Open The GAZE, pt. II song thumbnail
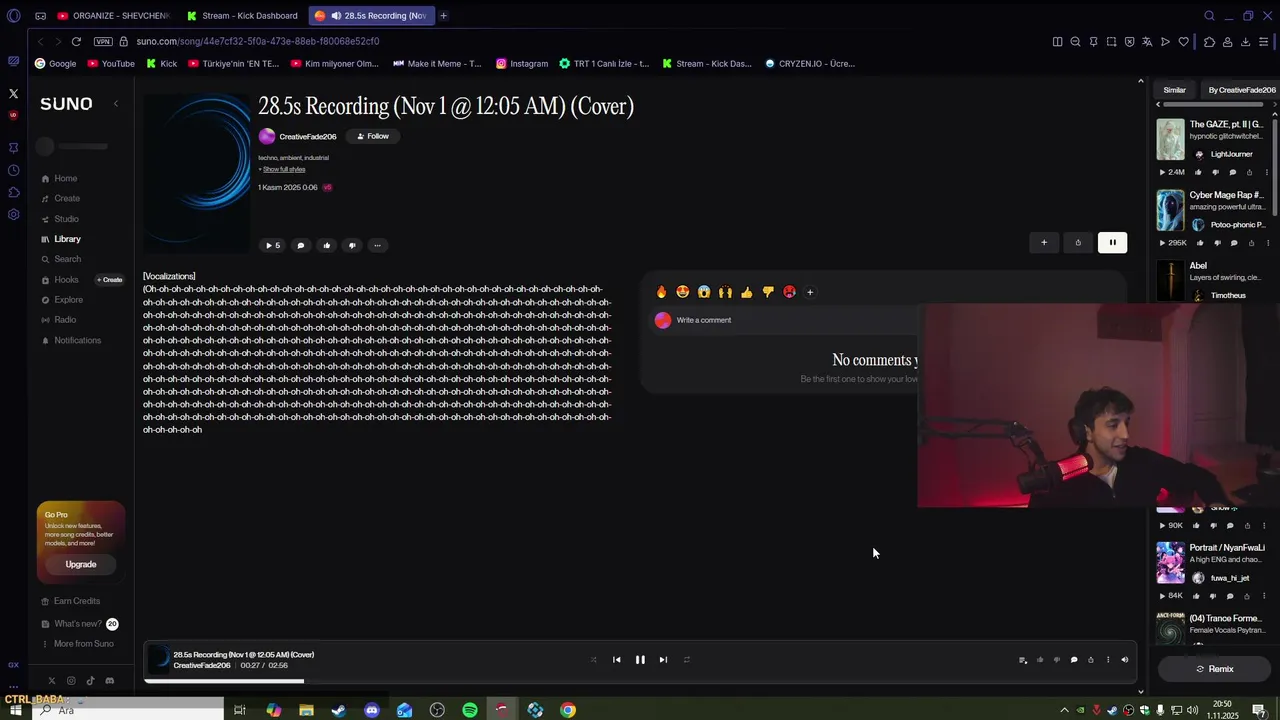This screenshot has height=720, width=1280. [x=1170, y=139]
